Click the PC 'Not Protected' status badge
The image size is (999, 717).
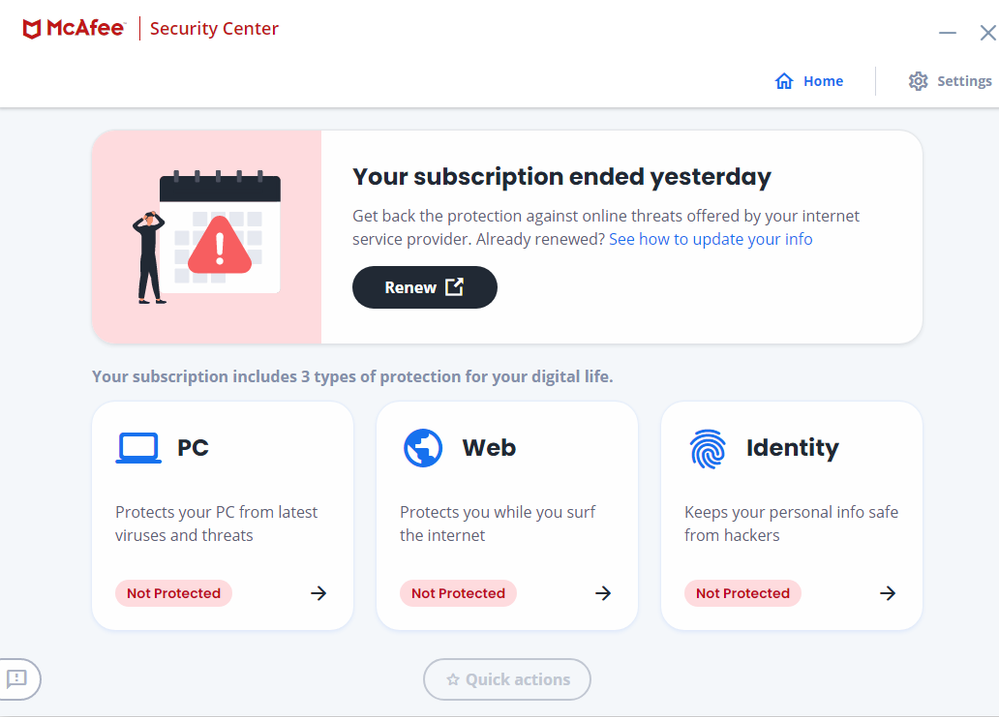pyautogui.click(x=174, y=593)
